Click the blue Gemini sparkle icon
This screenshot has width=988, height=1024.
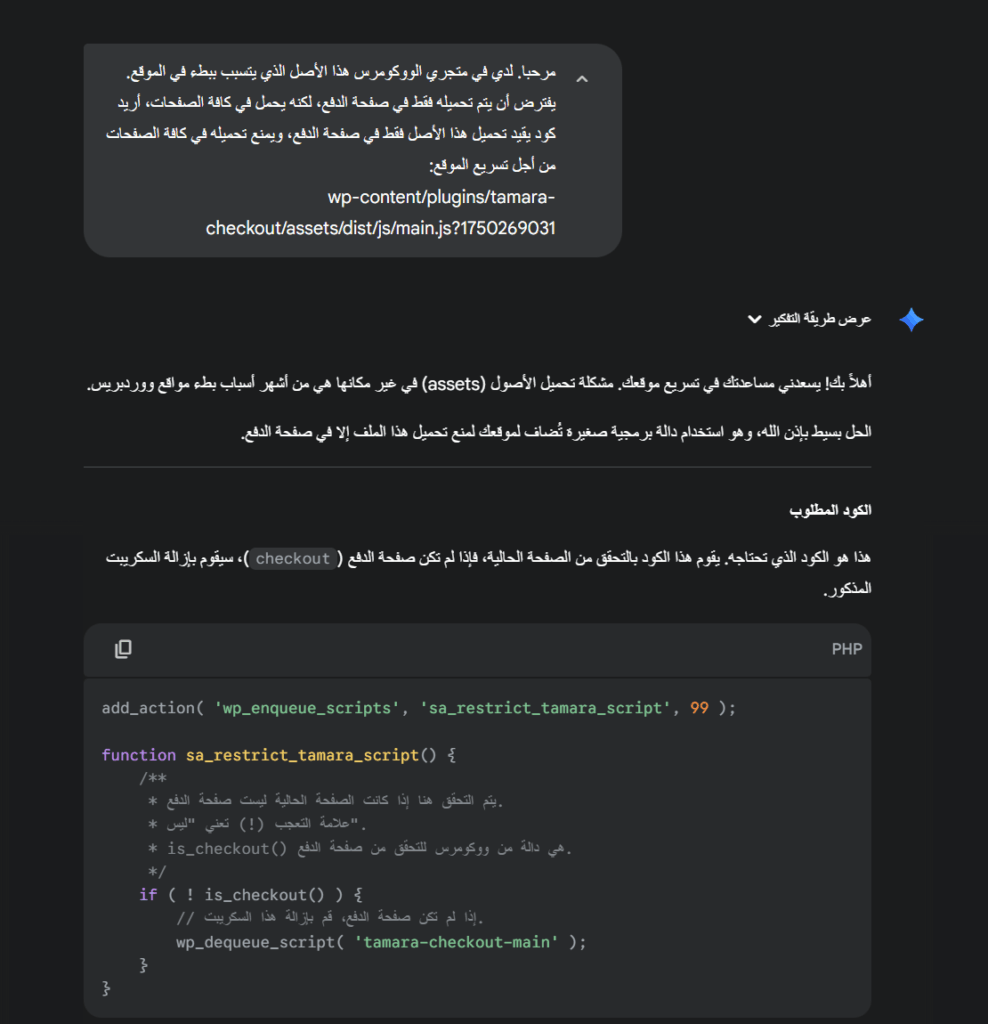point(911,320)
